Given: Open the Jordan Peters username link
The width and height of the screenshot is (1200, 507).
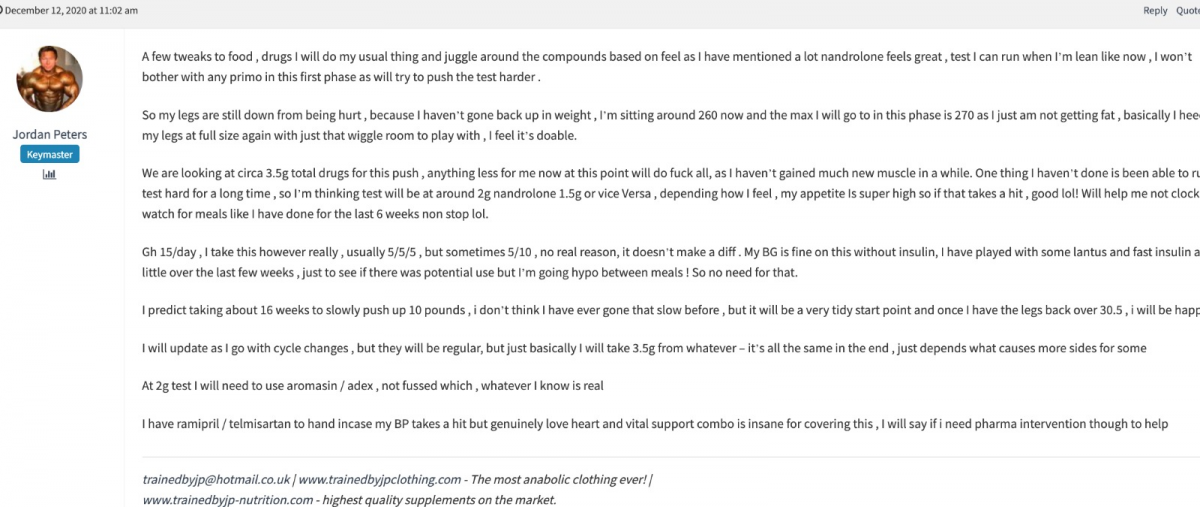Looking at the screenshot, I should point(49,134).
